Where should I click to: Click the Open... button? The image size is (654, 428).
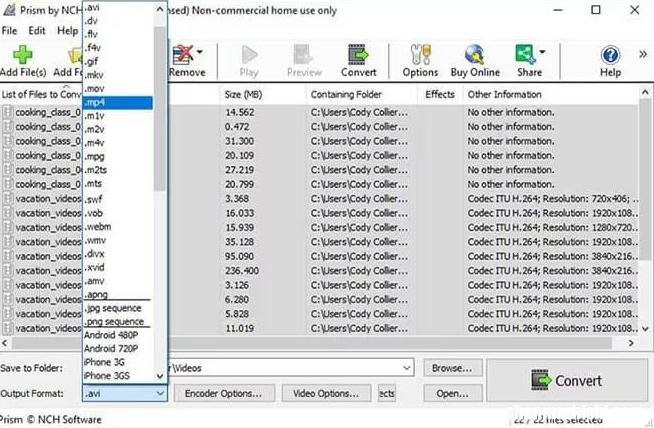click(x=452, y=393)
